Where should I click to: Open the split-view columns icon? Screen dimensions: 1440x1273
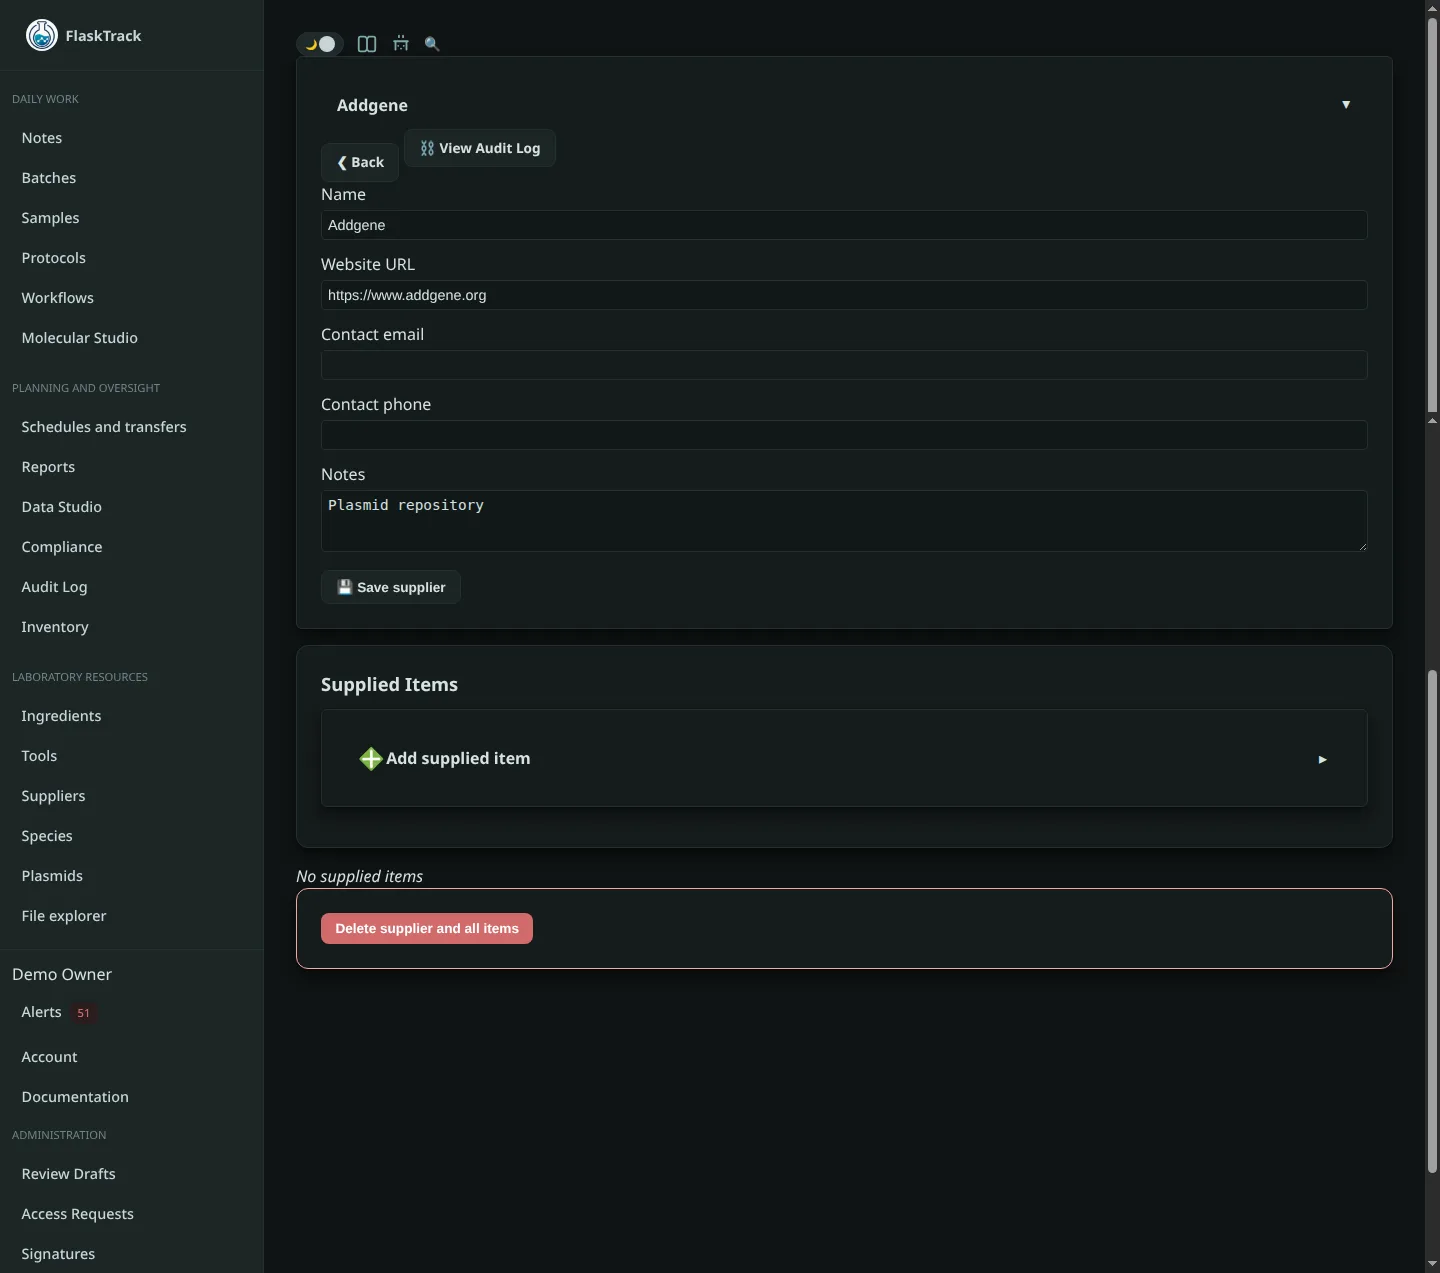coord(367,44)
